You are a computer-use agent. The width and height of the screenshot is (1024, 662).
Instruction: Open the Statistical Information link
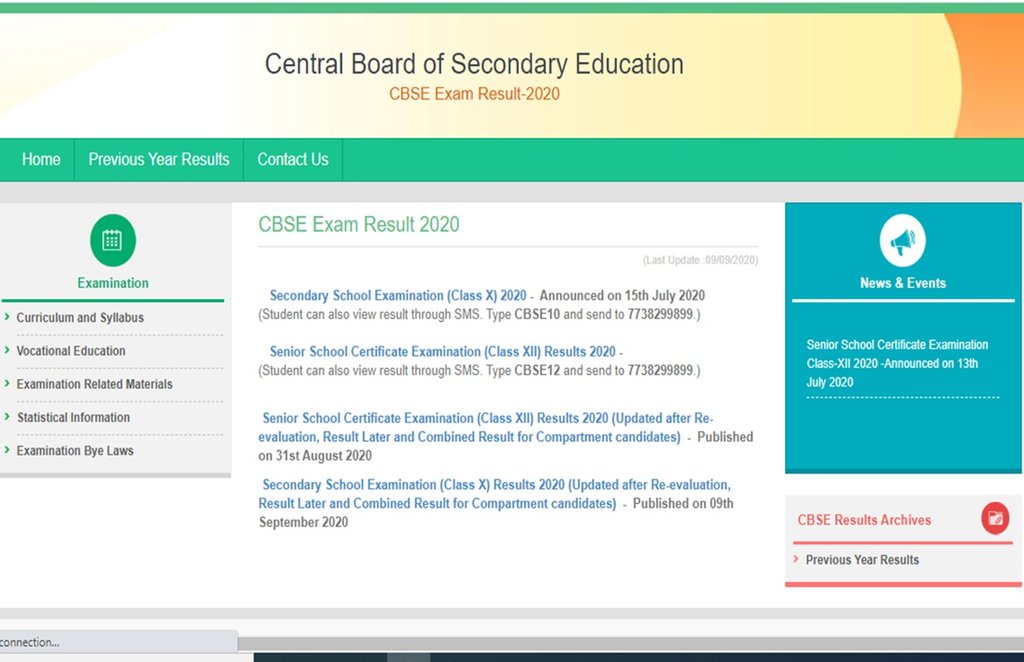click(x=73, y=417)
